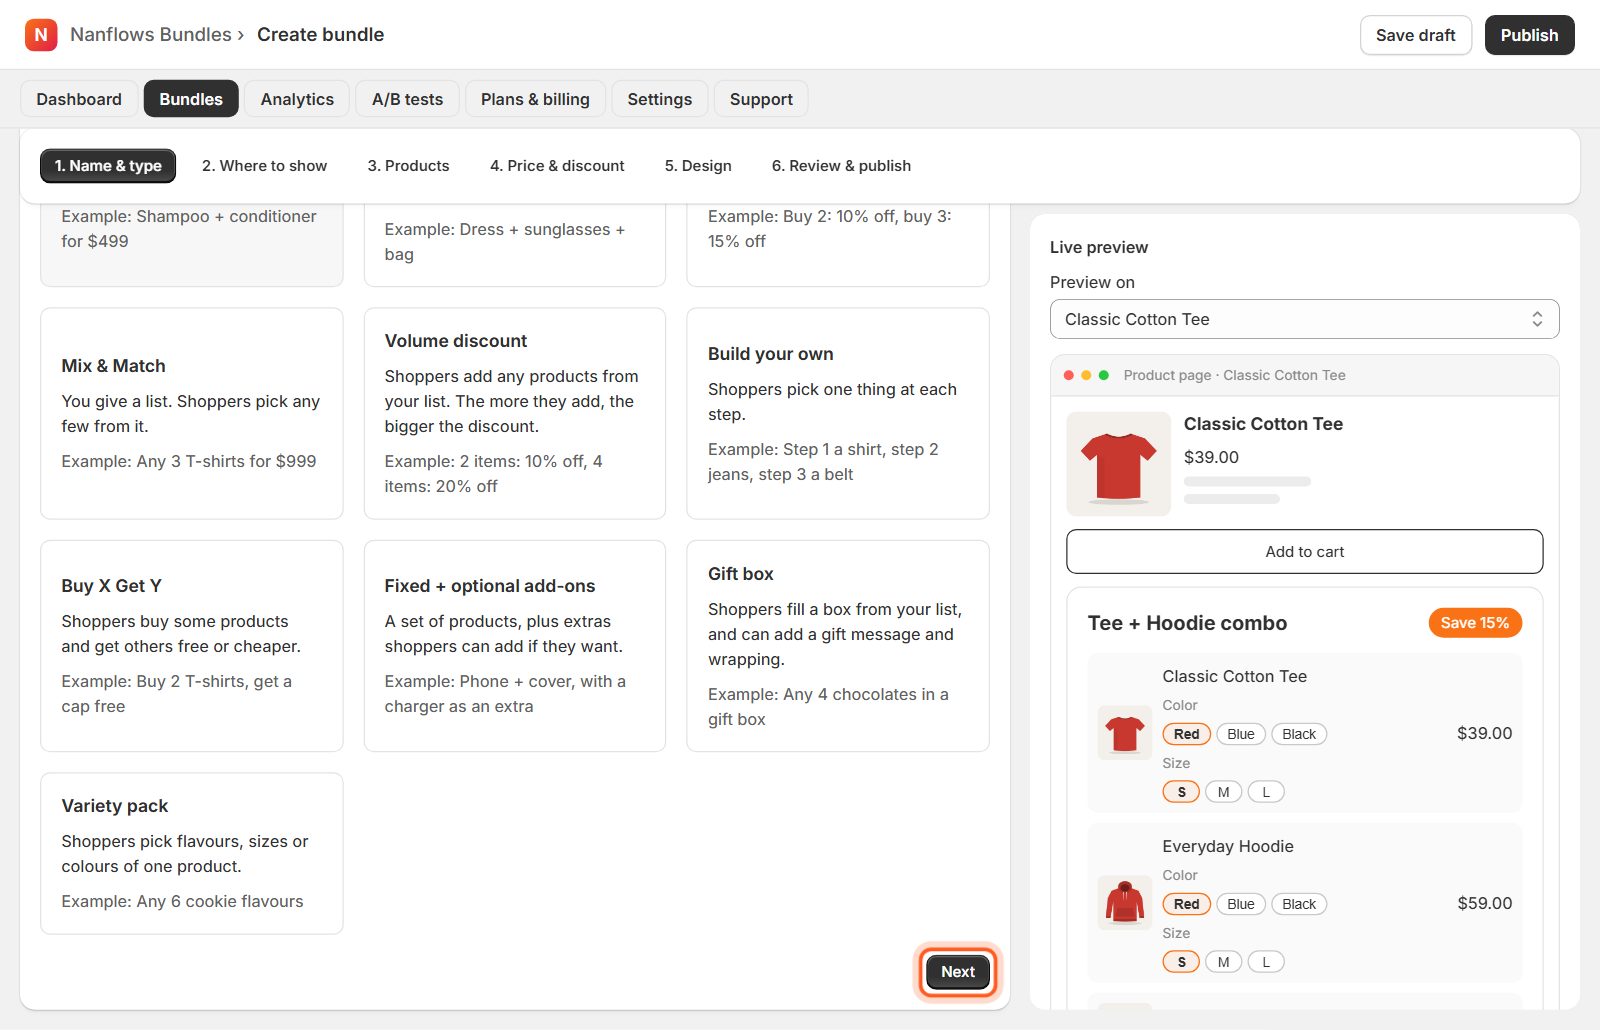Select Red color for Classic Cotton Tee
The image size is (1600, 1030).
click(1187, 734)
